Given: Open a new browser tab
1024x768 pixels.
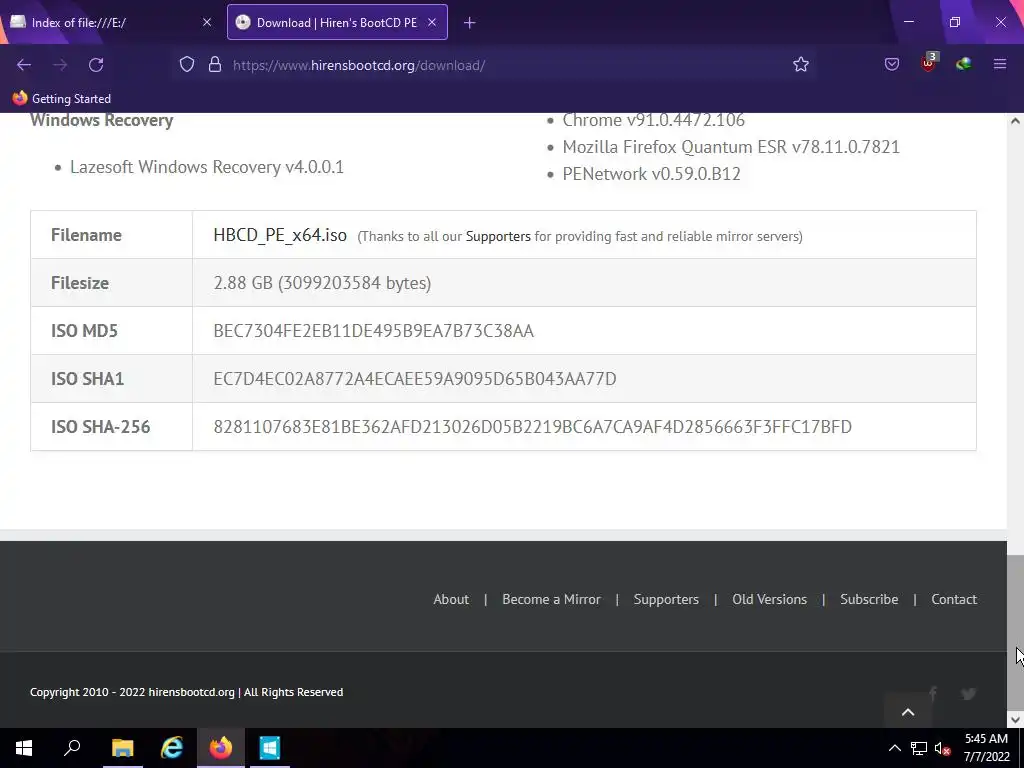Looking at the screenshot, I should click(x=469, y=23).
